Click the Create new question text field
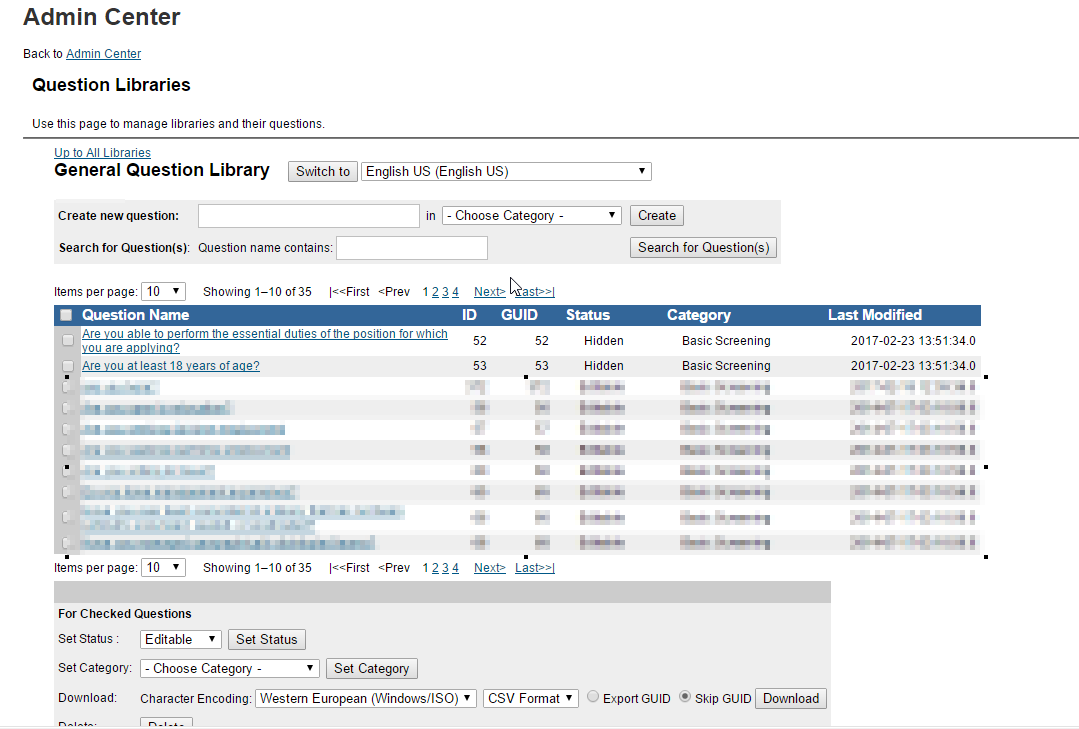 [309, 215]
